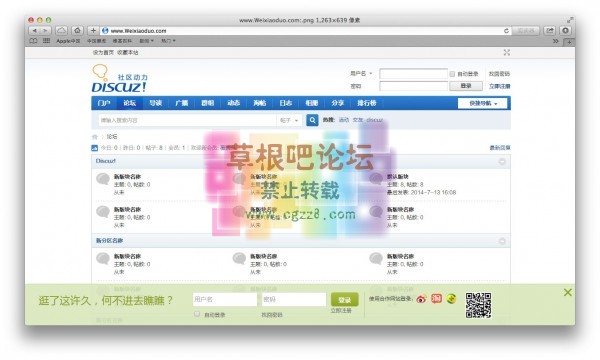Click the blue forum statistics chart icon
Viewport: 600px width, 360px height.
(95, 148)
